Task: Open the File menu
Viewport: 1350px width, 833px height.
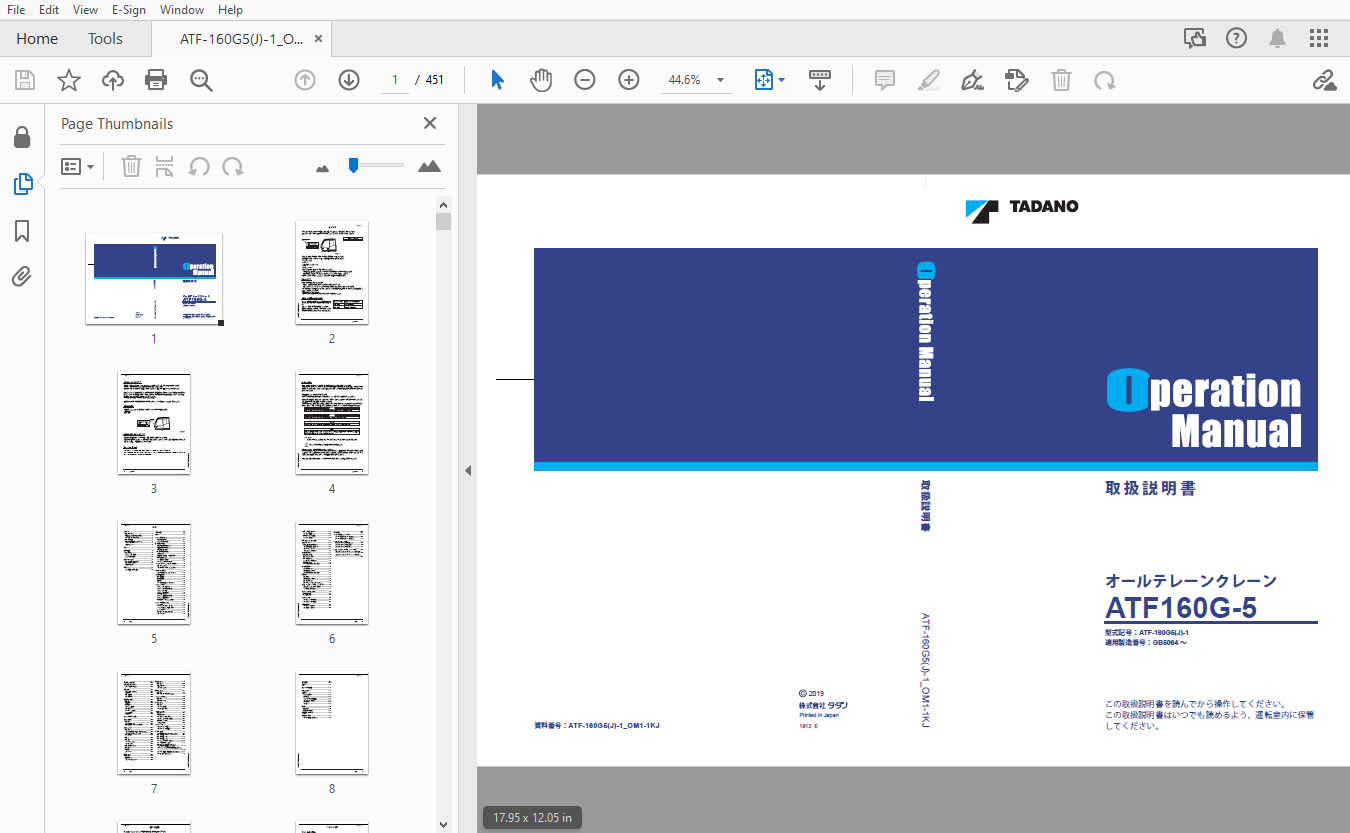Action: 16,10
